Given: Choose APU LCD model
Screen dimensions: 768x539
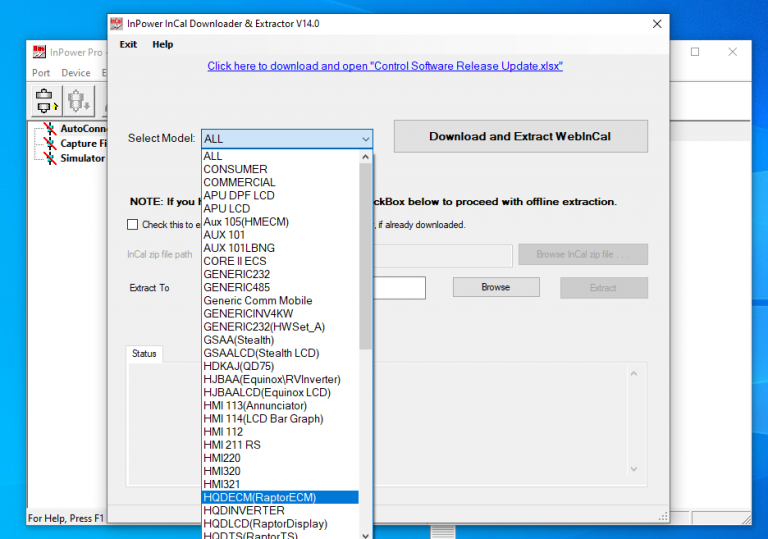Looking at the screenshot, I should [280, 209].
